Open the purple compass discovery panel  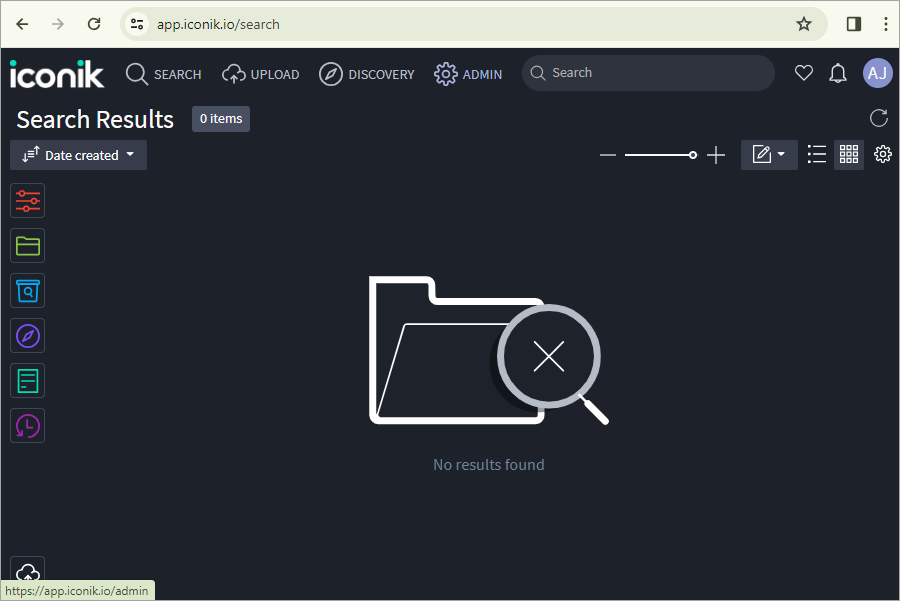click(28, 336)
